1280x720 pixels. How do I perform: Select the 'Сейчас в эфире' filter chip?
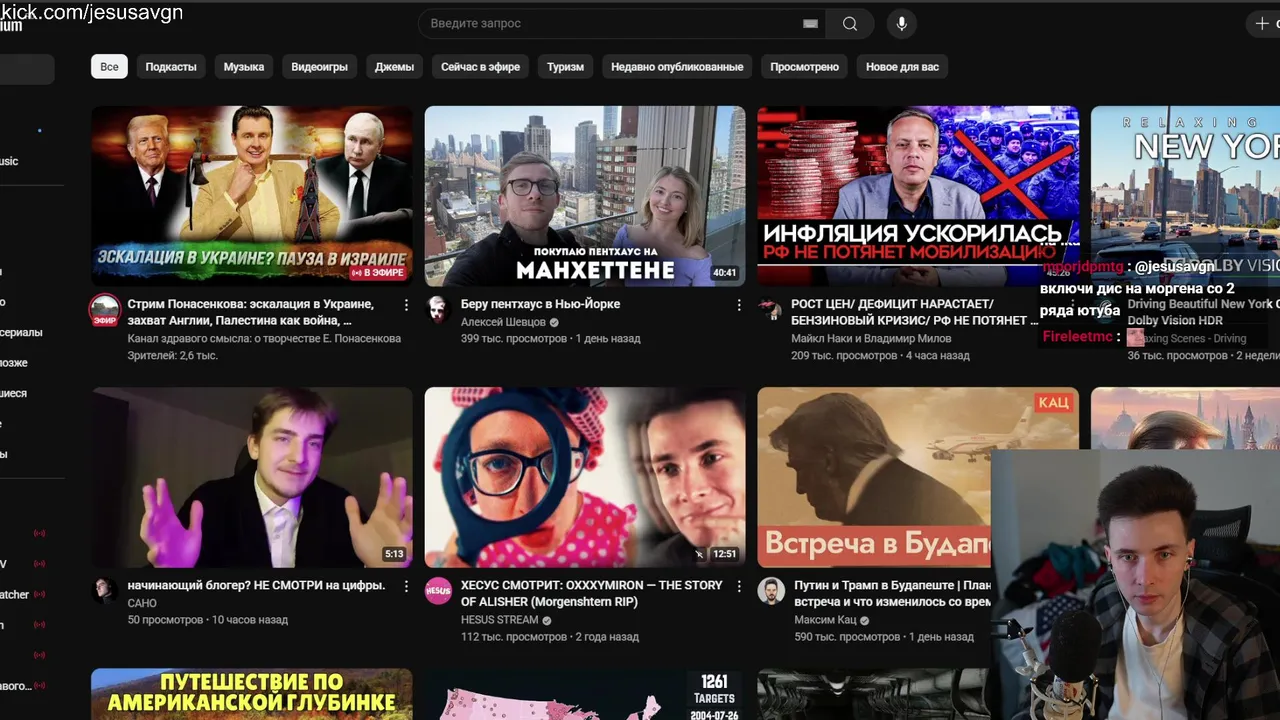481,67
